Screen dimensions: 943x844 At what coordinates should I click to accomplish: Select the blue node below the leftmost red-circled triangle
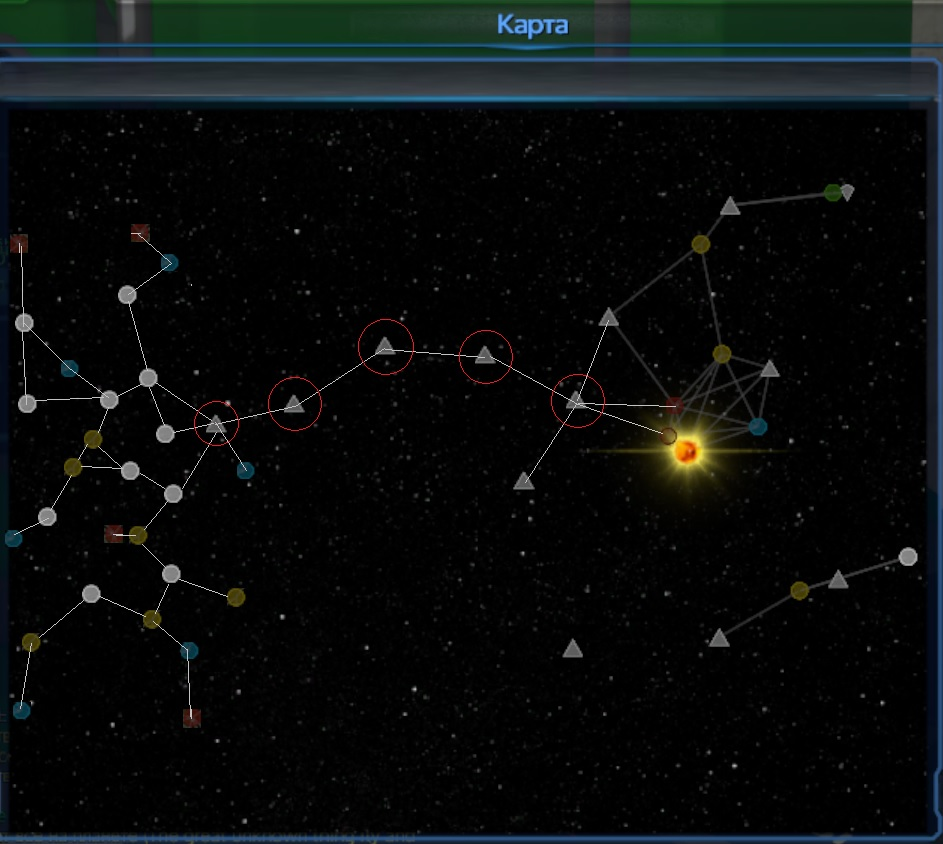pos(245,470)
